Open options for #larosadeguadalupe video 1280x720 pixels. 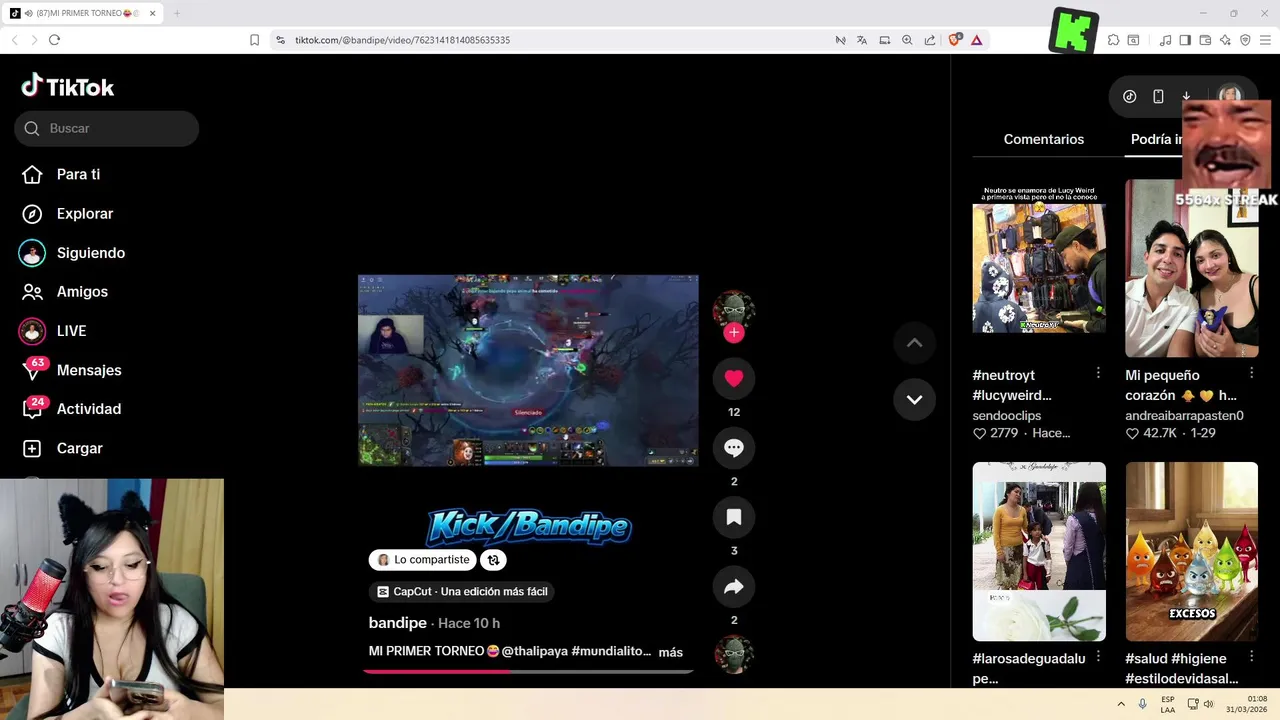[x=1098, y=657]
